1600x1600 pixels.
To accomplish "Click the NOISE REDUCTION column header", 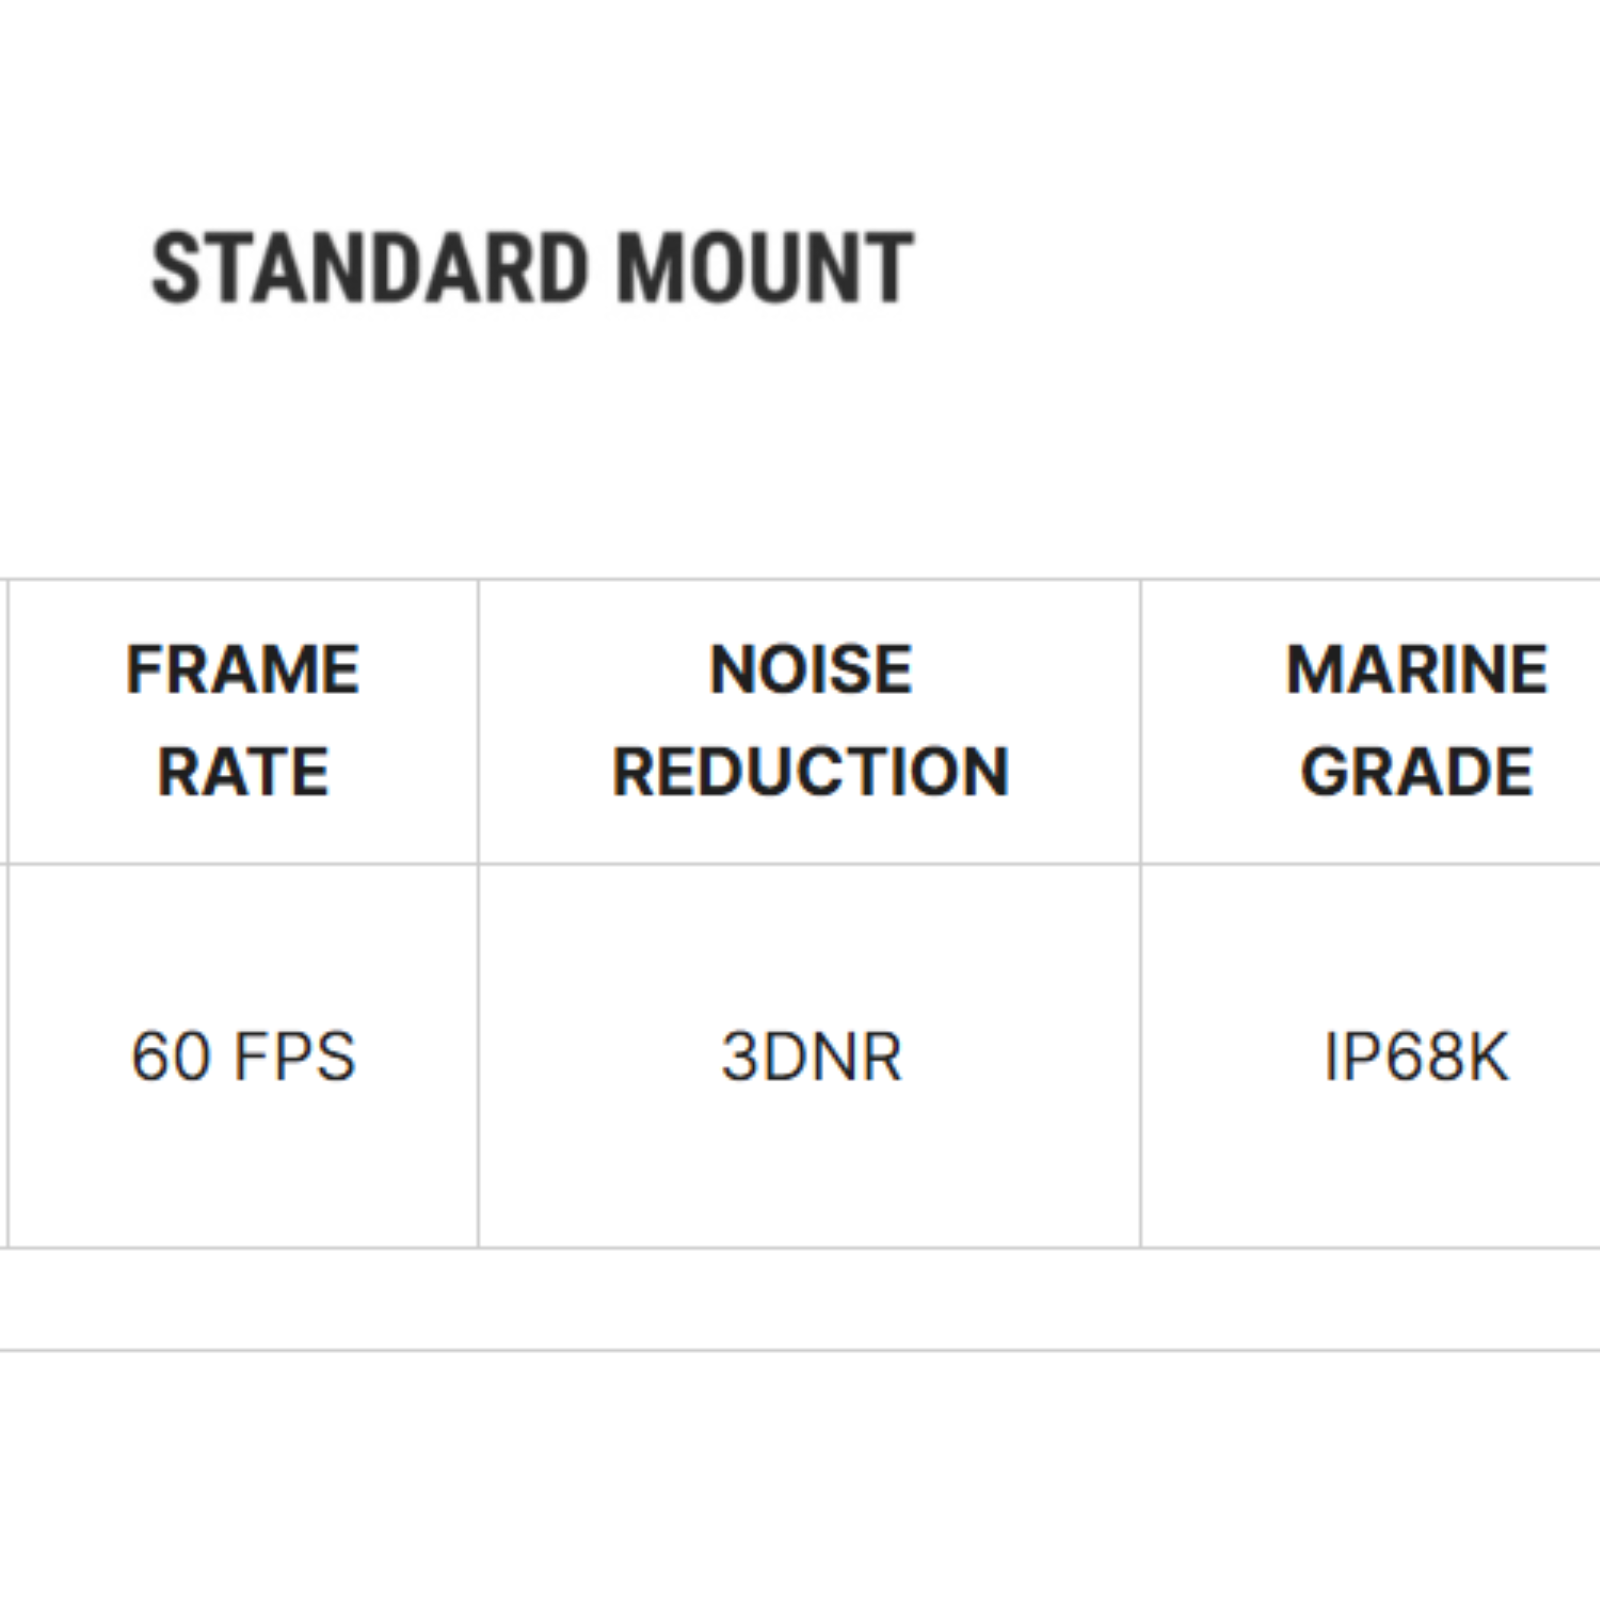I will tap(810, 720).
